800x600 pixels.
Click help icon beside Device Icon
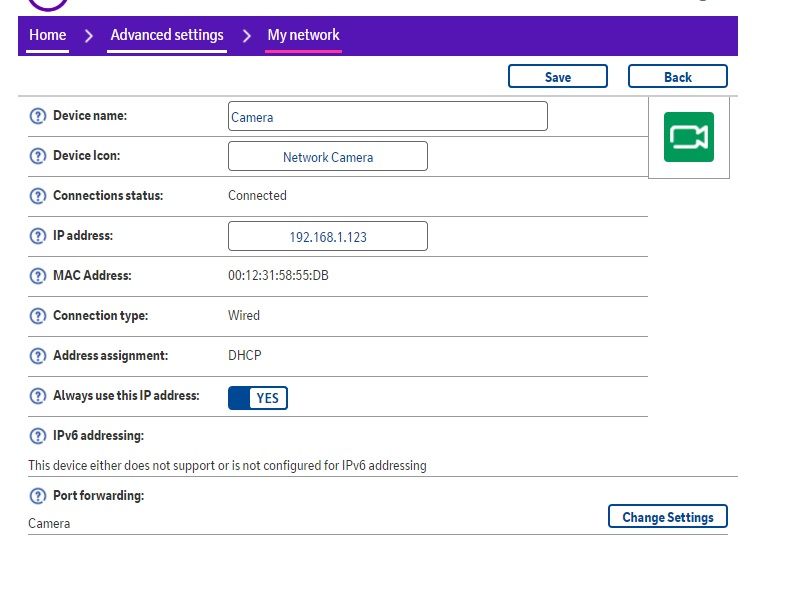(x=38, y=156)
